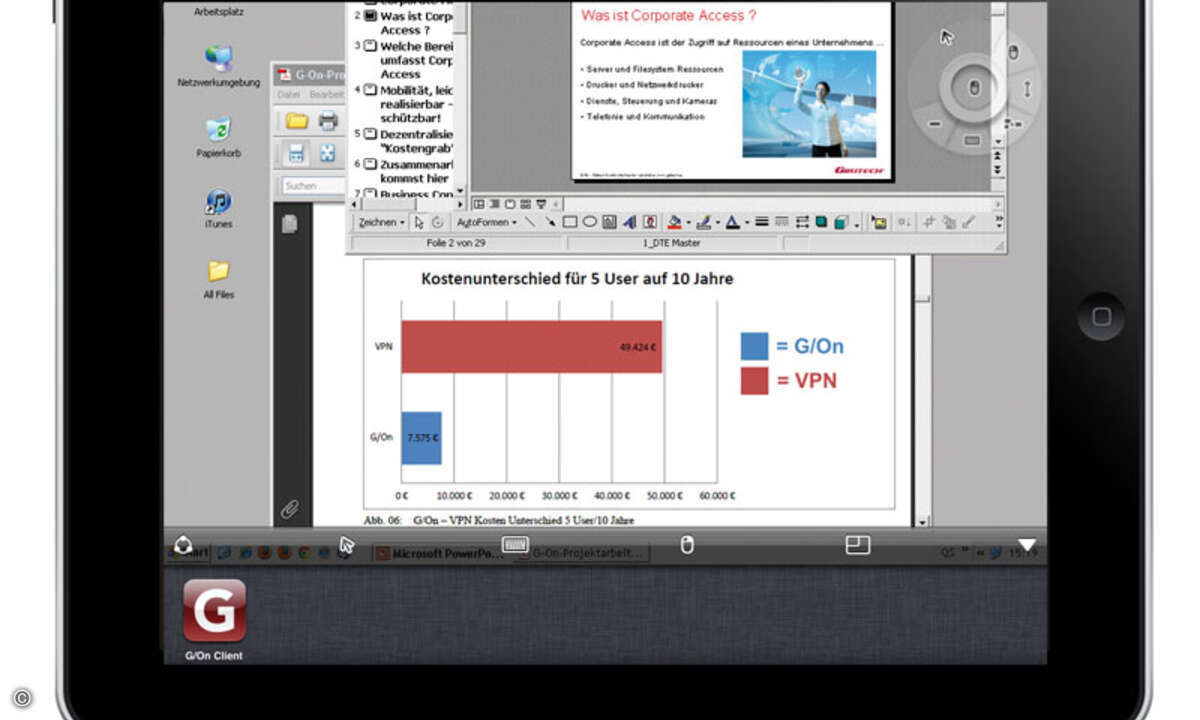
Task: Click the 'Folie 2 von 29' status bar text
Action: (455, 243)
